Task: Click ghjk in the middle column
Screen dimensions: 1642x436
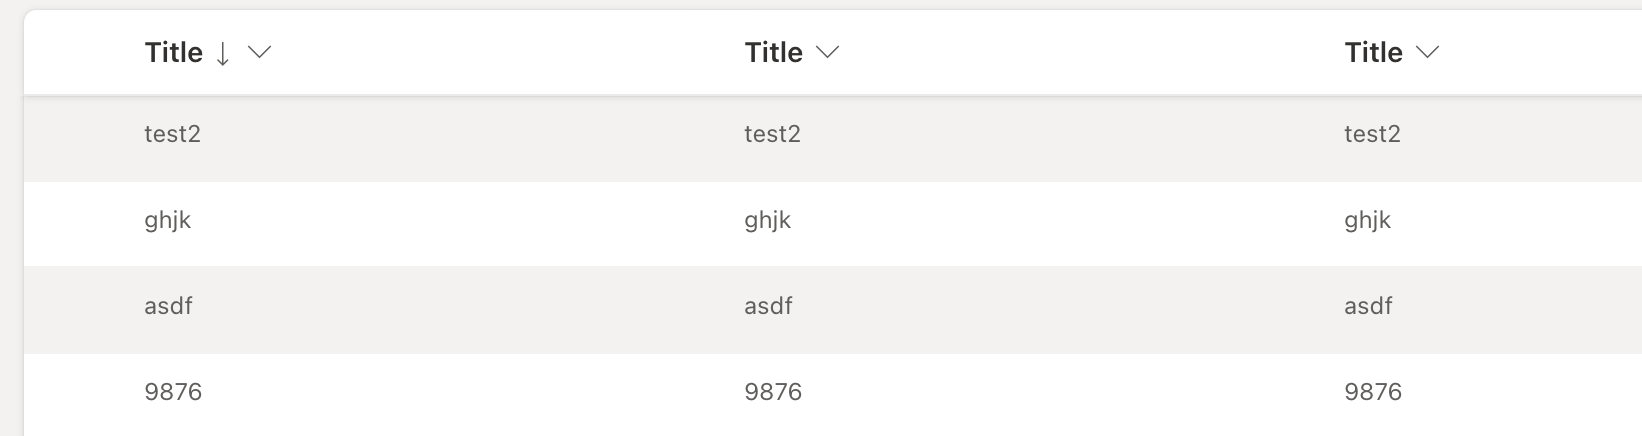Action: tap(768, 221)
